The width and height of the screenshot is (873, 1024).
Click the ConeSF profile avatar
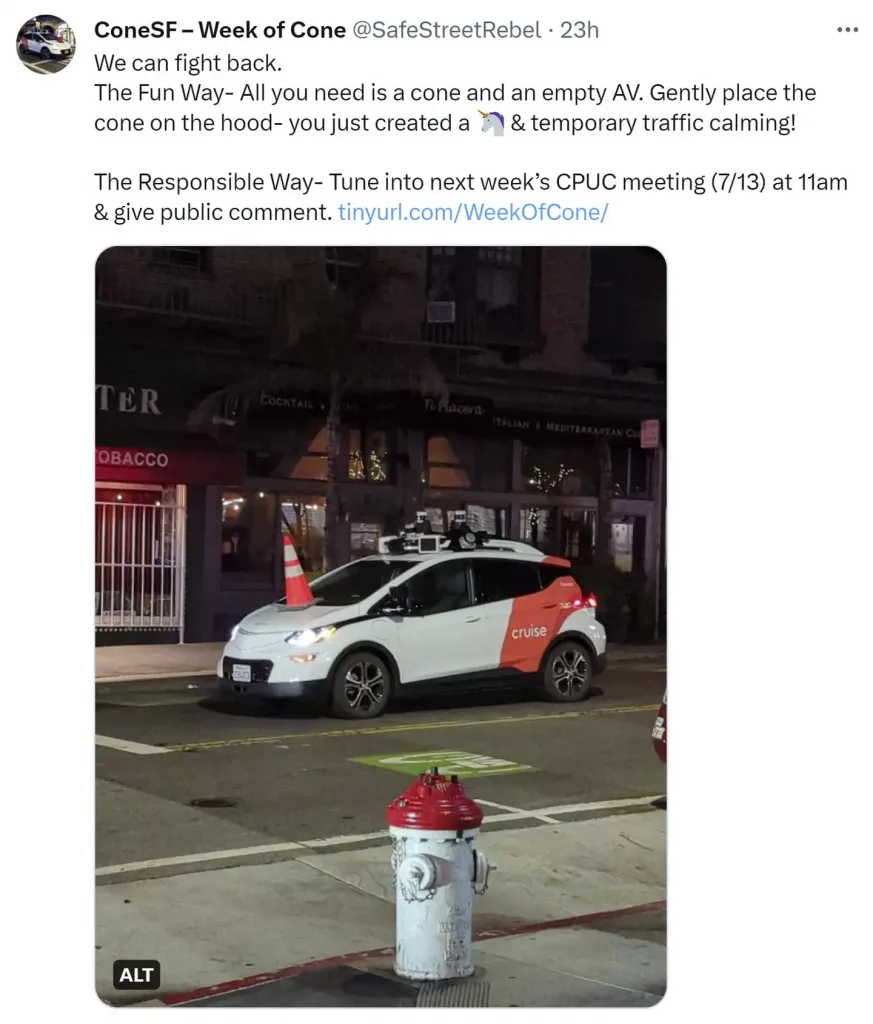[46, 44]
